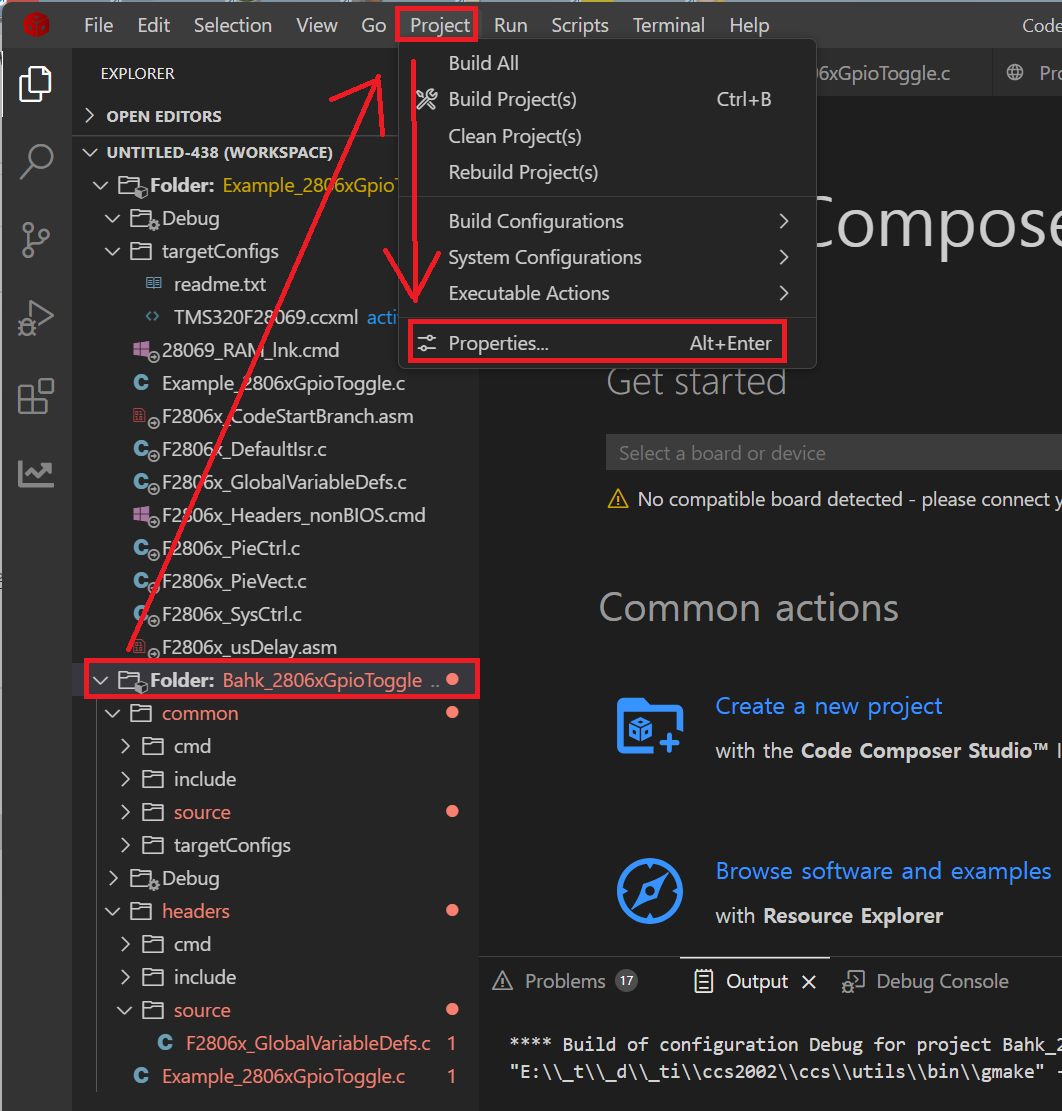The image size is (1062, 1111).
Task: Open F2806x_DefaultIsr.c in the tree
Action: click(x=244, y=449)
